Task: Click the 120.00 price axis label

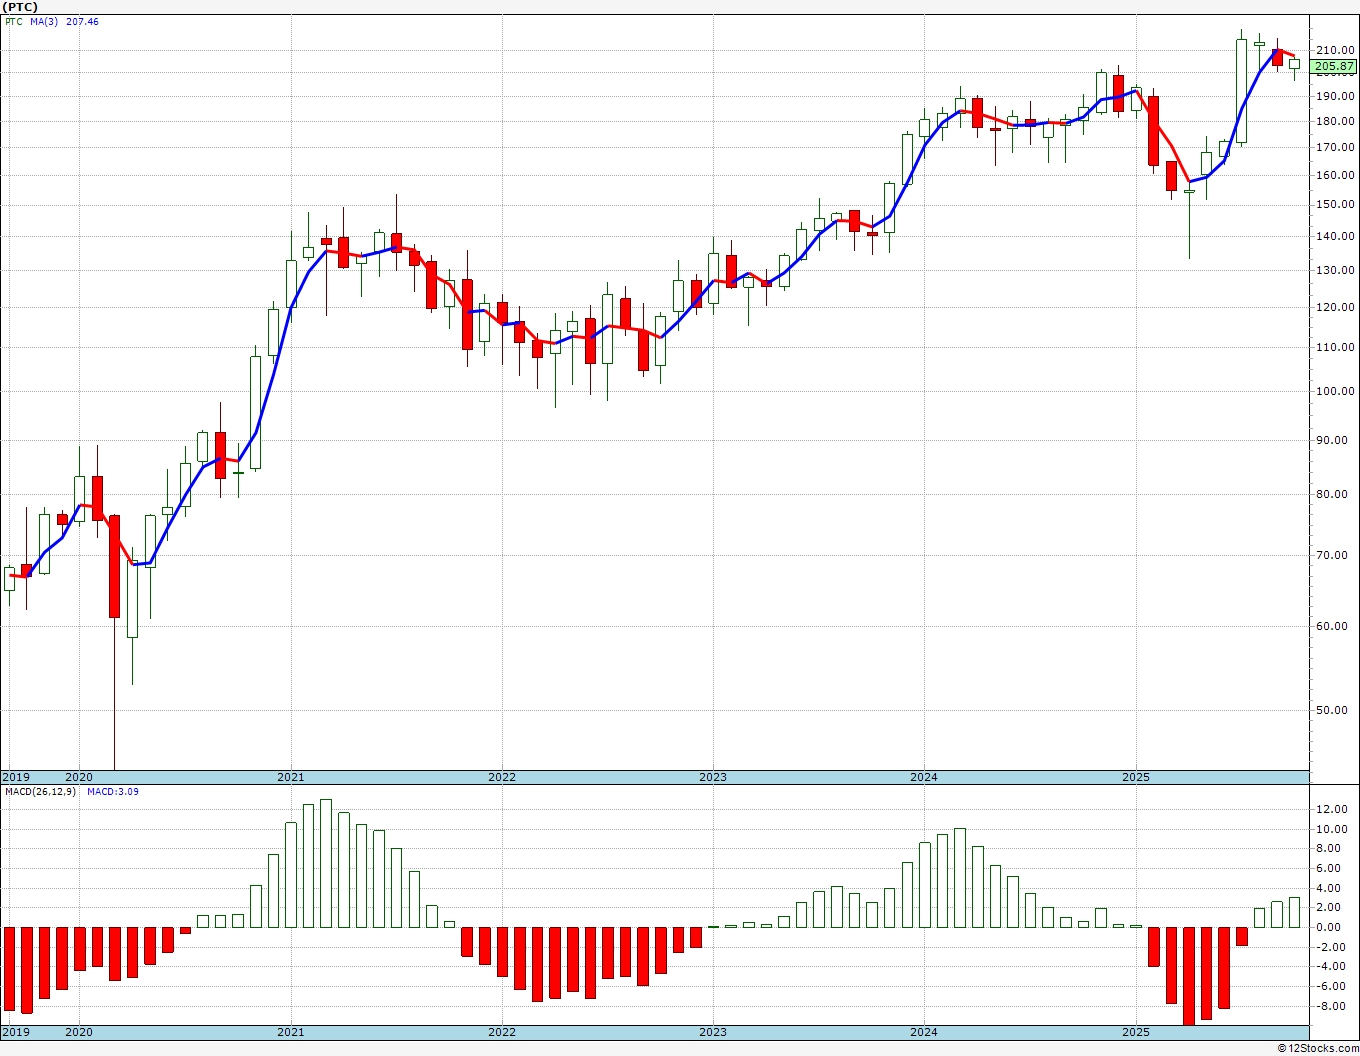Action: pos(1336,308)
